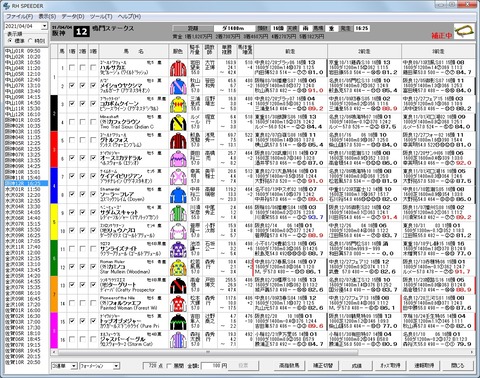
Task: Click the RH SPEEDER app icon in title bar
Action: point(6,5)
